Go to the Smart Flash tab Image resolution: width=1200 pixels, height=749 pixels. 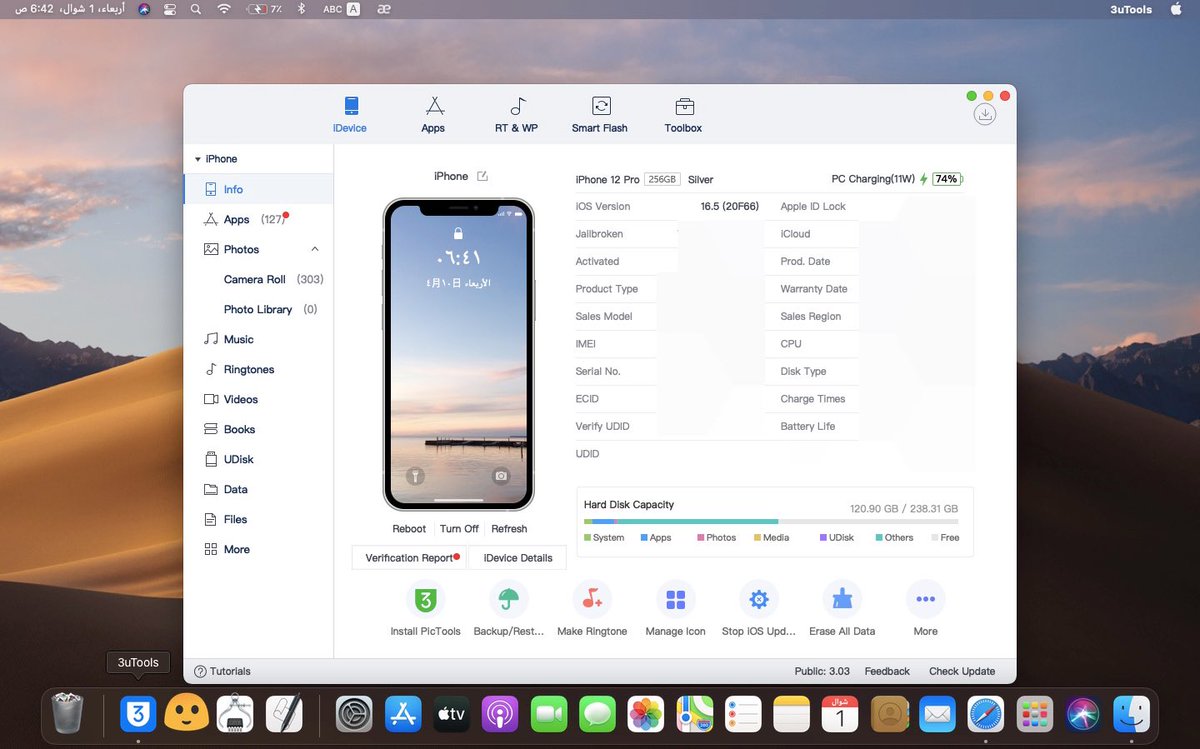click(x=600, y=114)
